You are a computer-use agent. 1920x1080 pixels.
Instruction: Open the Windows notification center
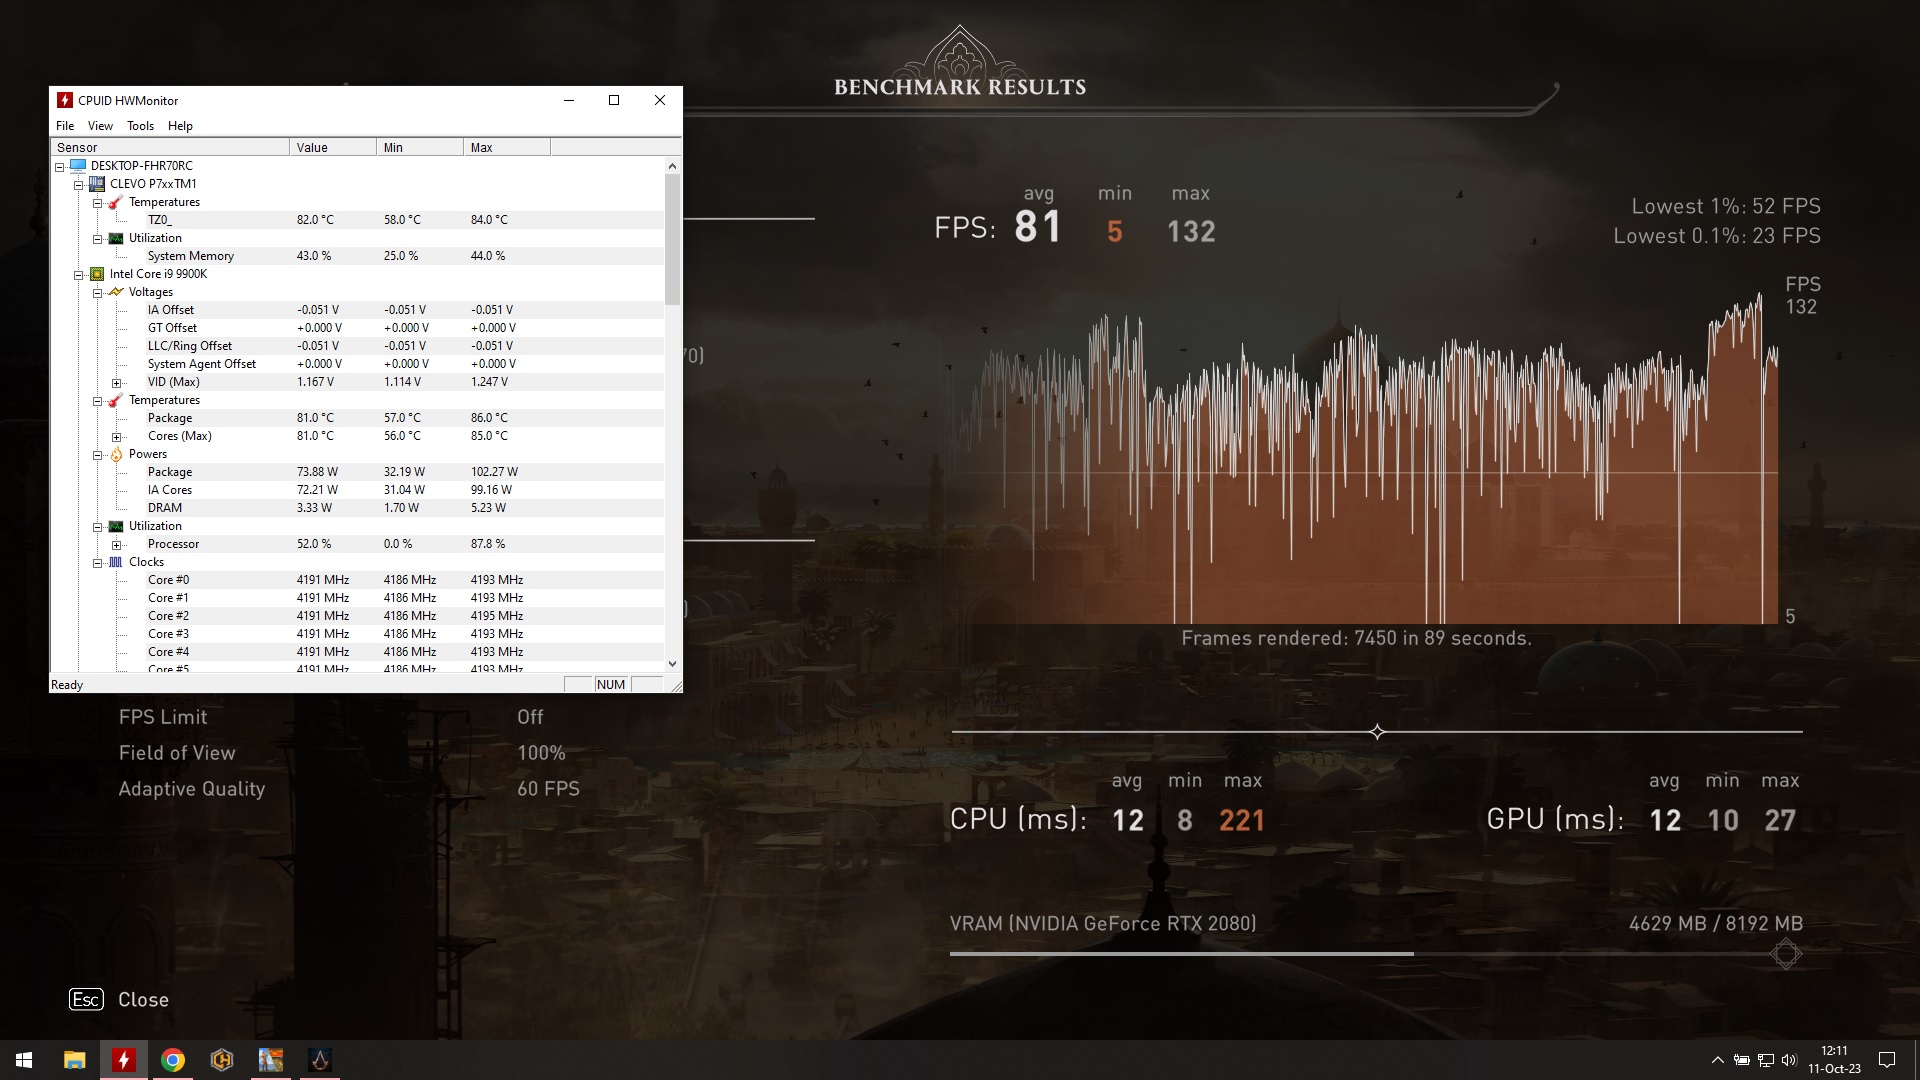coord(1887,1060)
